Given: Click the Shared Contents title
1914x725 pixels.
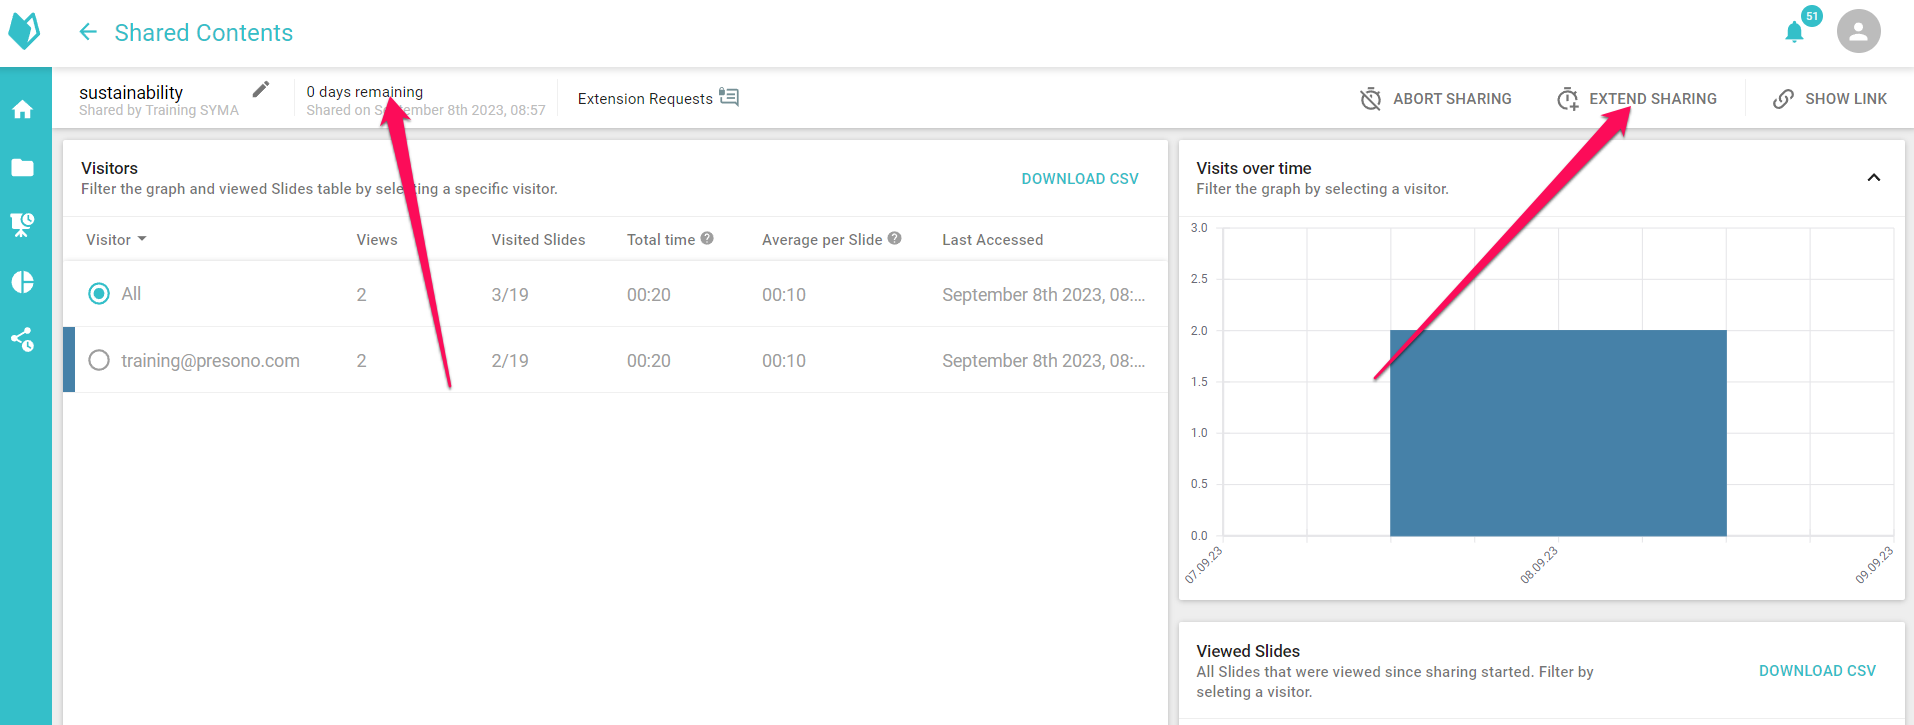Looking at the screenshot, I should [x=204, y=33].
